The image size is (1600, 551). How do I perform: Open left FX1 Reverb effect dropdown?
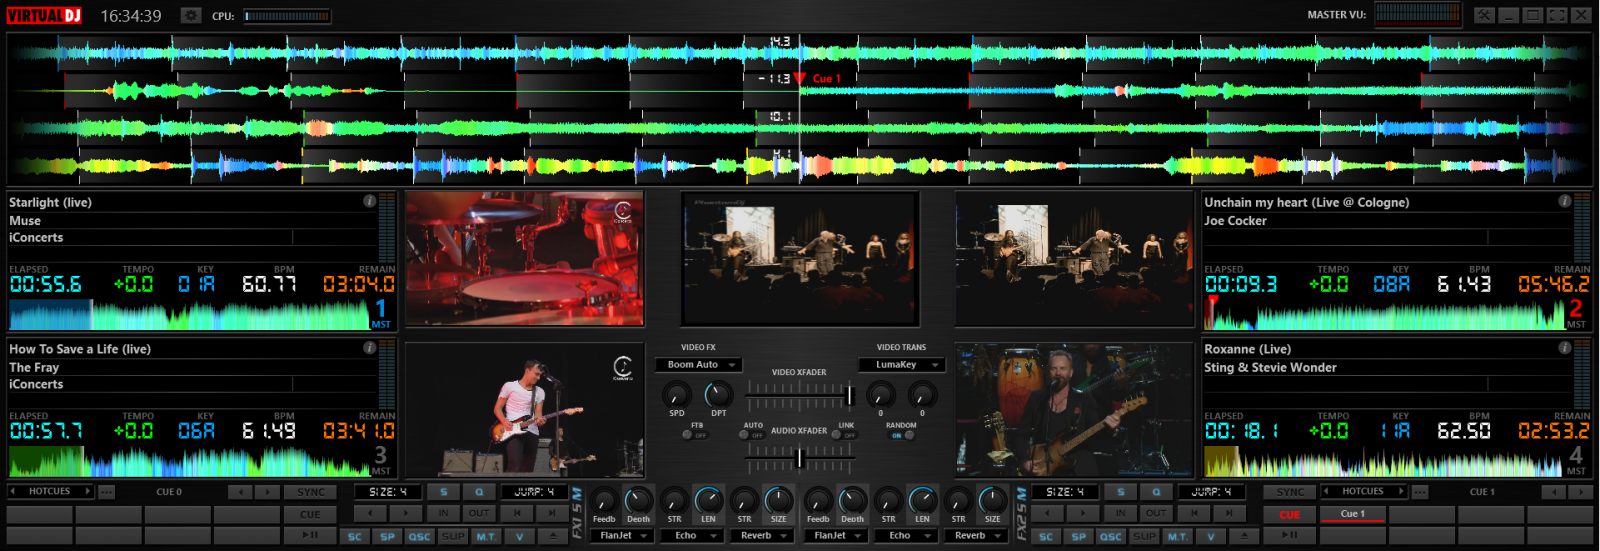pos(763,536)
